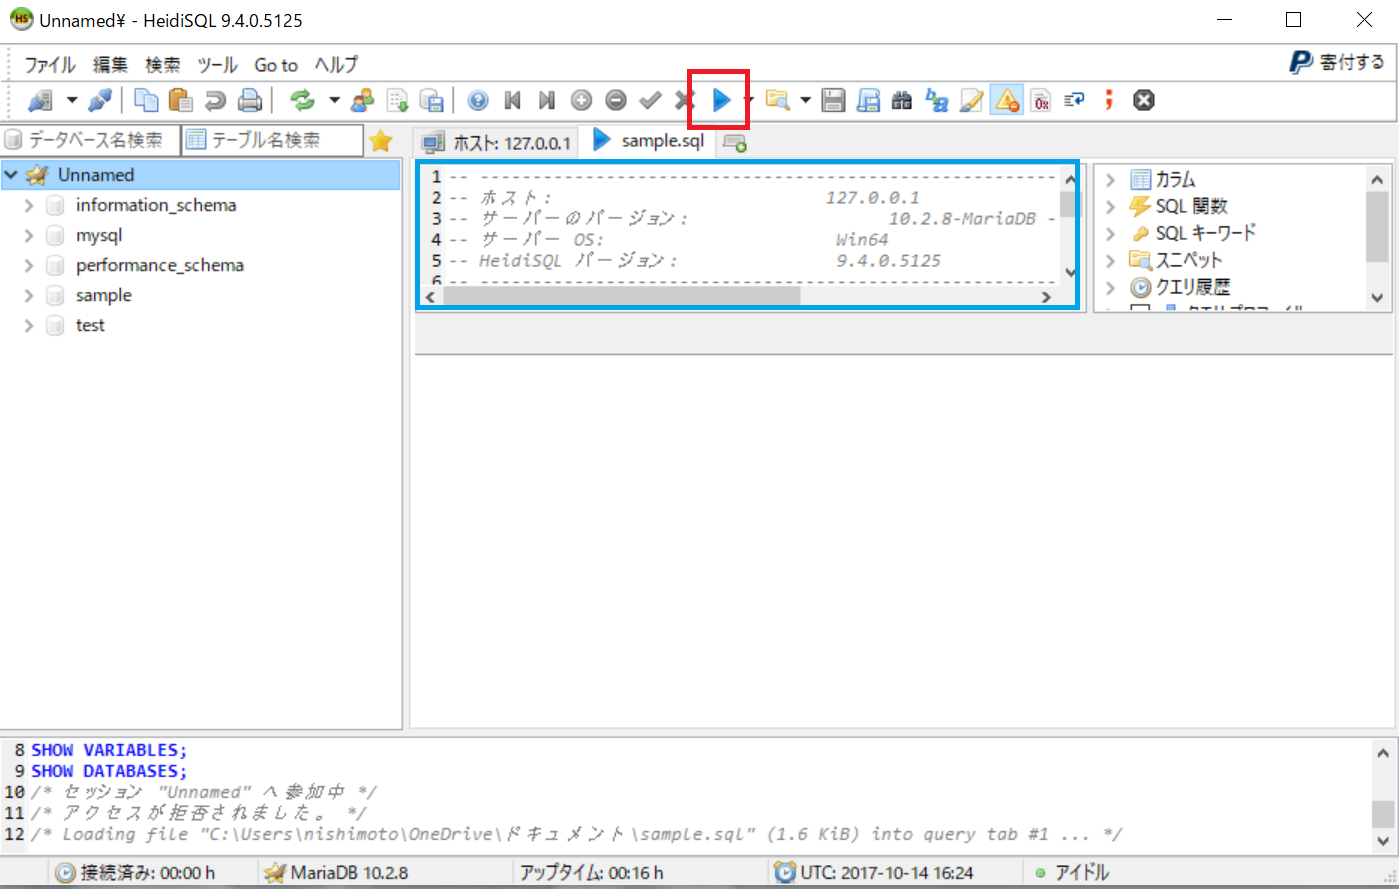Click the export database as SQL icon

[432, 100]
